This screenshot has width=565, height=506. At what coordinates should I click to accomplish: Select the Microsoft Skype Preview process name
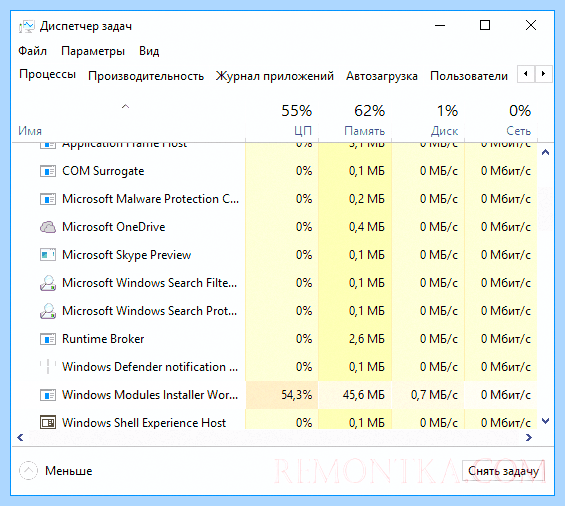coord(126,255)
